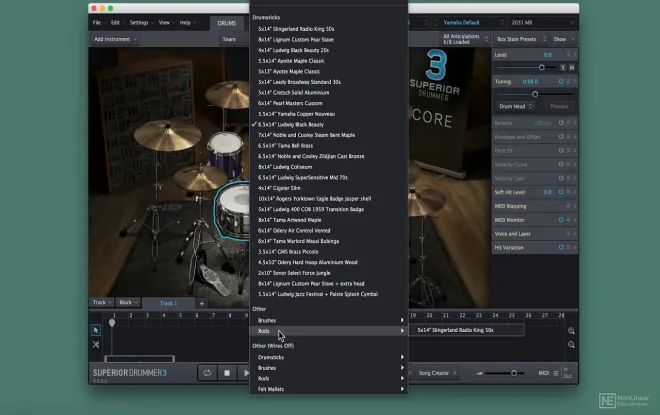
Task: Open the Pitch FX section menu icon
Action: click(568, 150)
